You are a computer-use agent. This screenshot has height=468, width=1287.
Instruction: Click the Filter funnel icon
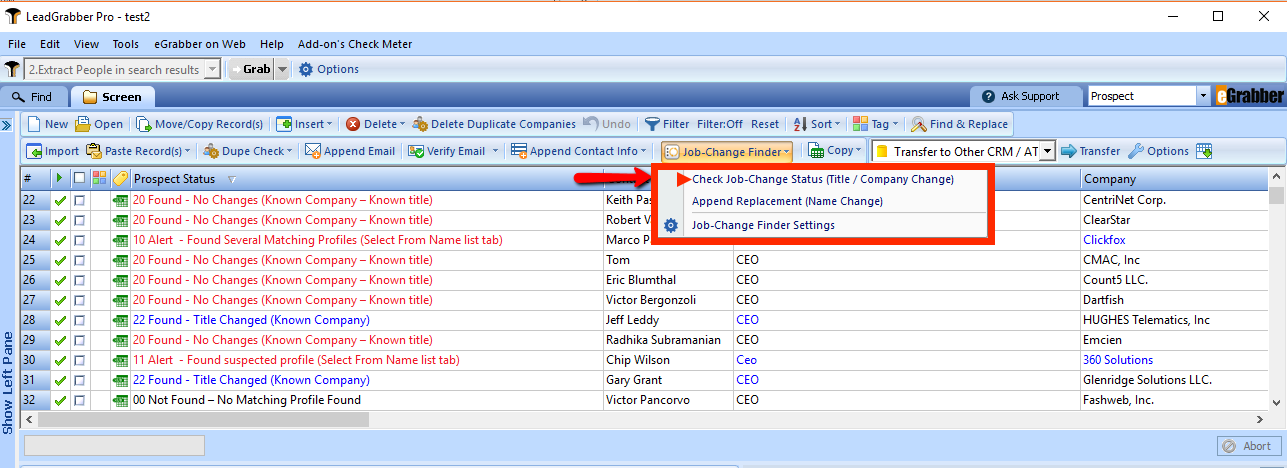click(652, 124)
